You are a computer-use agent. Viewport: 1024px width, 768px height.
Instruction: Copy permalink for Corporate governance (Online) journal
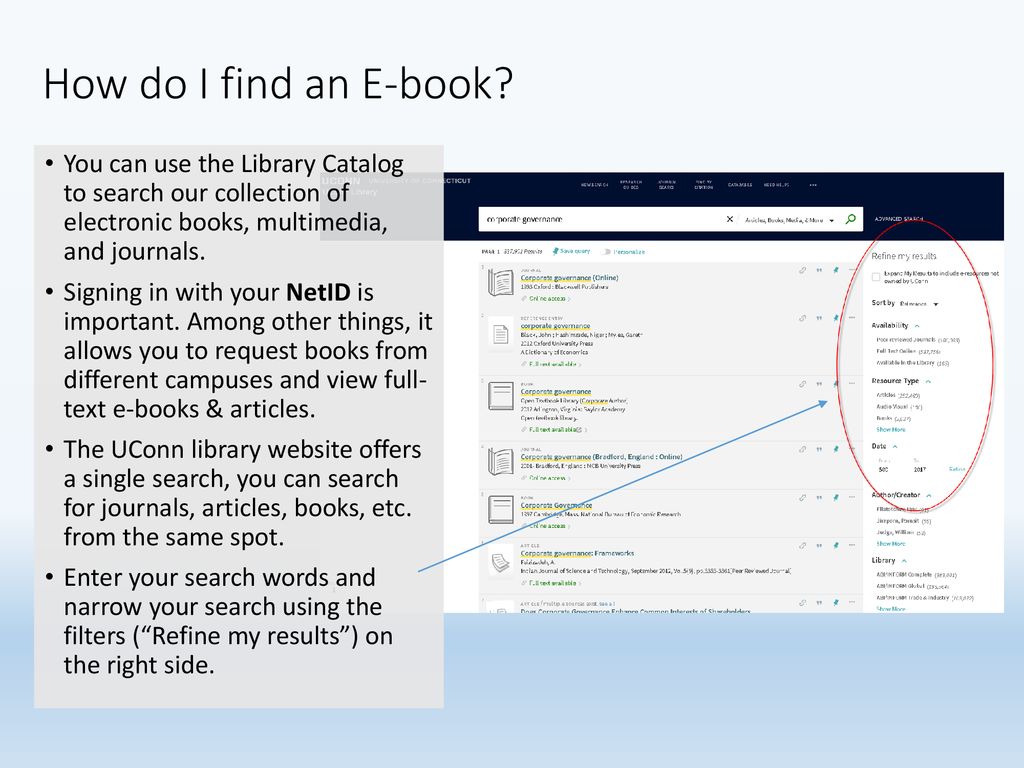pyautogui.click(x=802, y=270)
